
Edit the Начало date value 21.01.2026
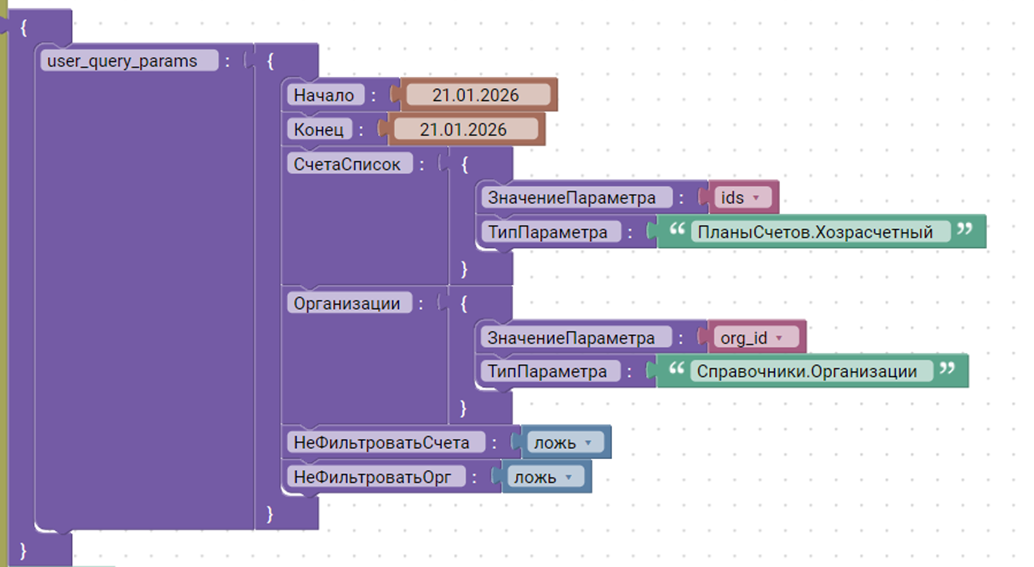coord(478,95)
